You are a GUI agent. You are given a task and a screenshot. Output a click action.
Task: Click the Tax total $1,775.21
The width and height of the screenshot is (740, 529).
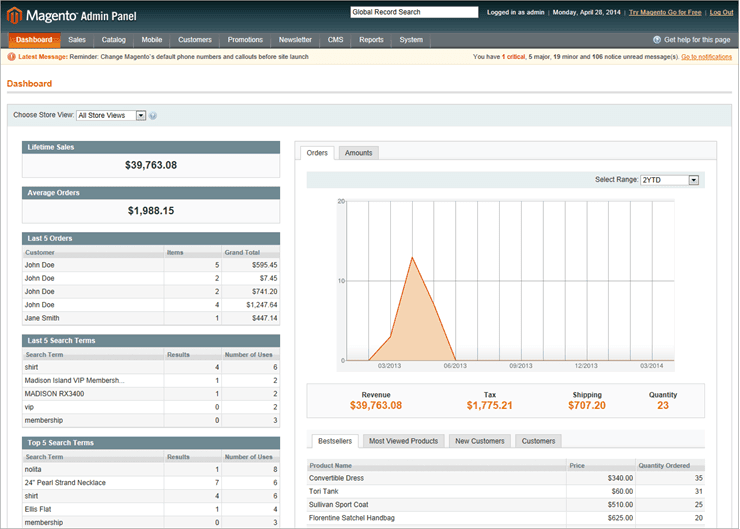click(x=489, y=405)
